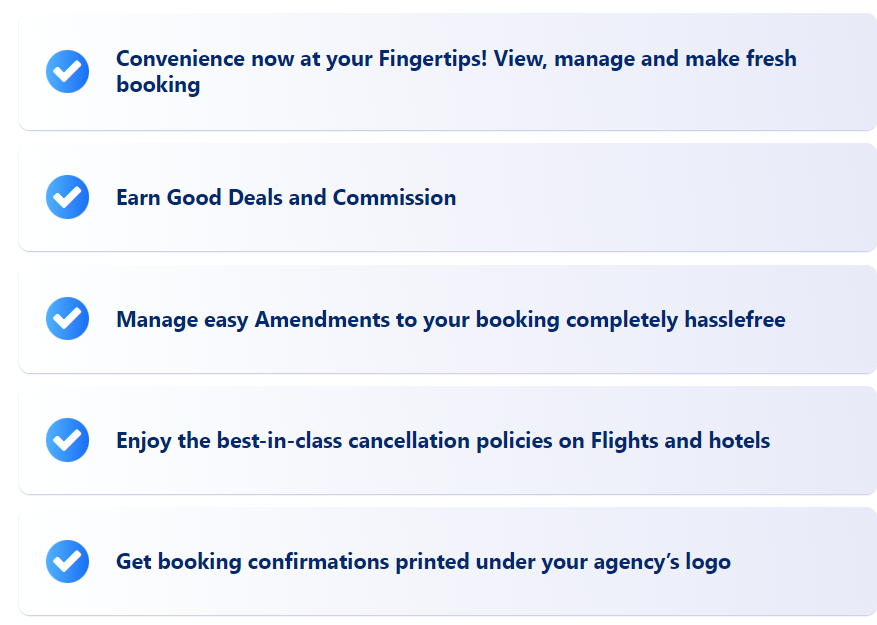Click 'agency's logo' in the last card

point(662,562)
